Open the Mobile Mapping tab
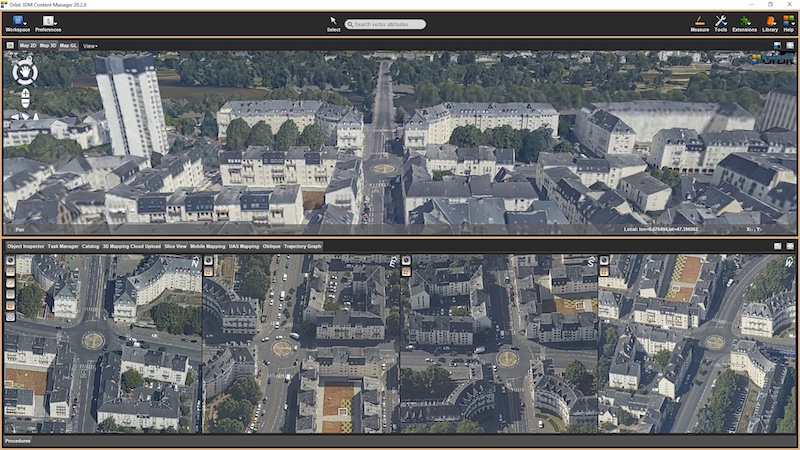The image size is (800, 450). (x=208, y=246)
